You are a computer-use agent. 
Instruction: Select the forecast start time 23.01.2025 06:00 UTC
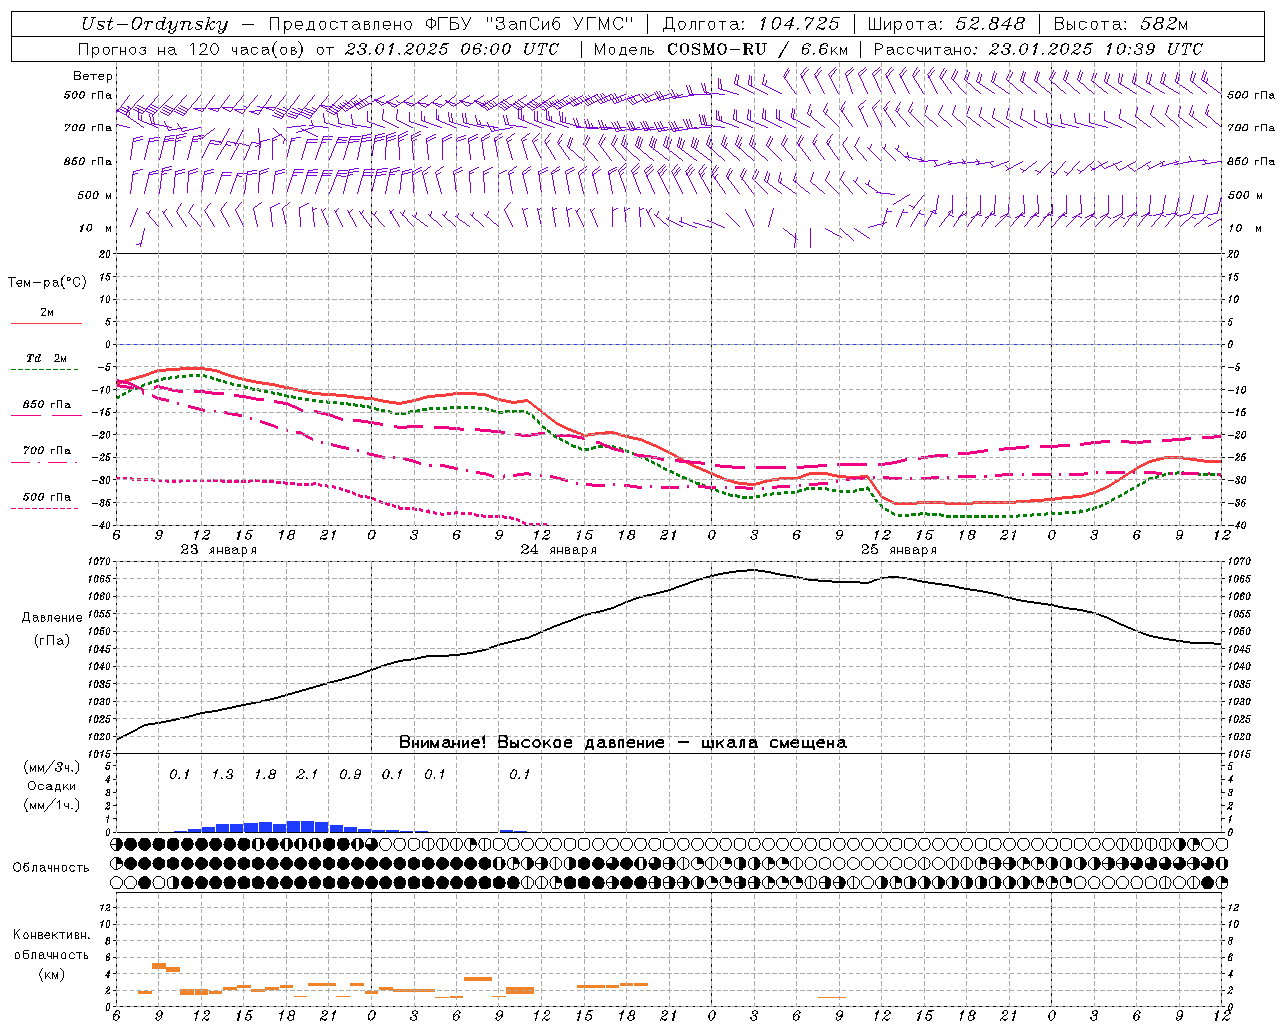[x=451, y=49]
